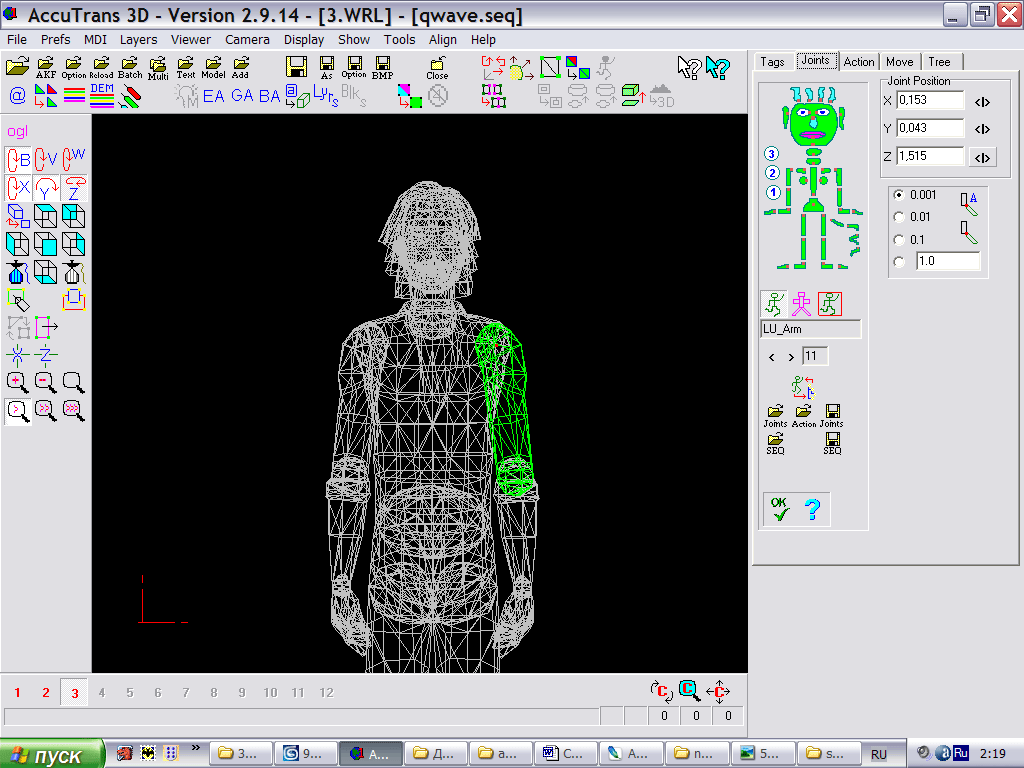Adjust Z joint position stepper arrows
Viewport: 1024px width, 768px height.
(x=982, y=157)
